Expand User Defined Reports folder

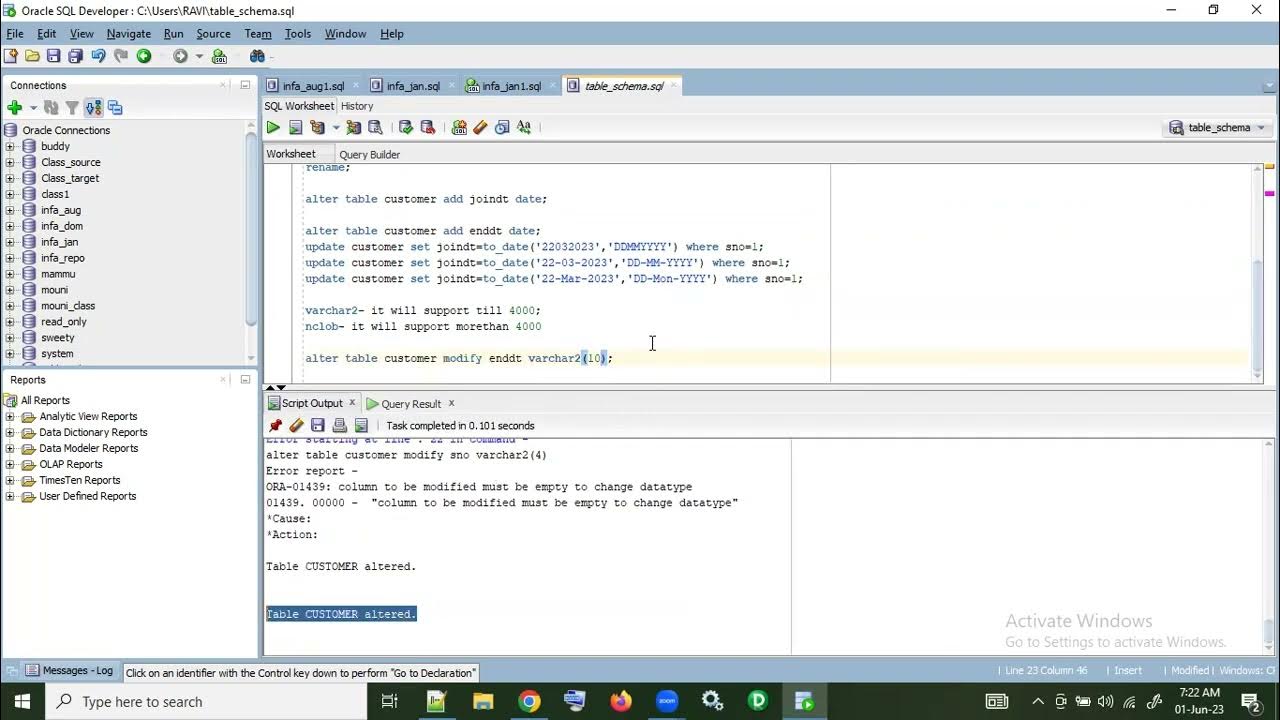[10, 497]
